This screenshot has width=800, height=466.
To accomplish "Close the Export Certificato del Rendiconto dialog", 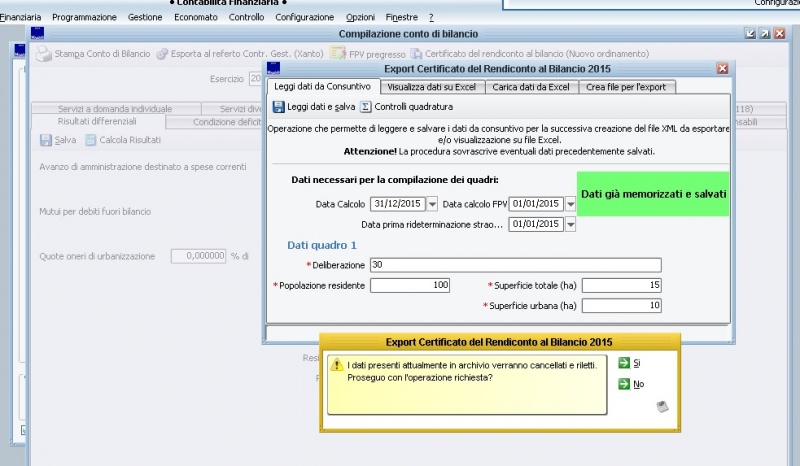I will coord(722,68).
